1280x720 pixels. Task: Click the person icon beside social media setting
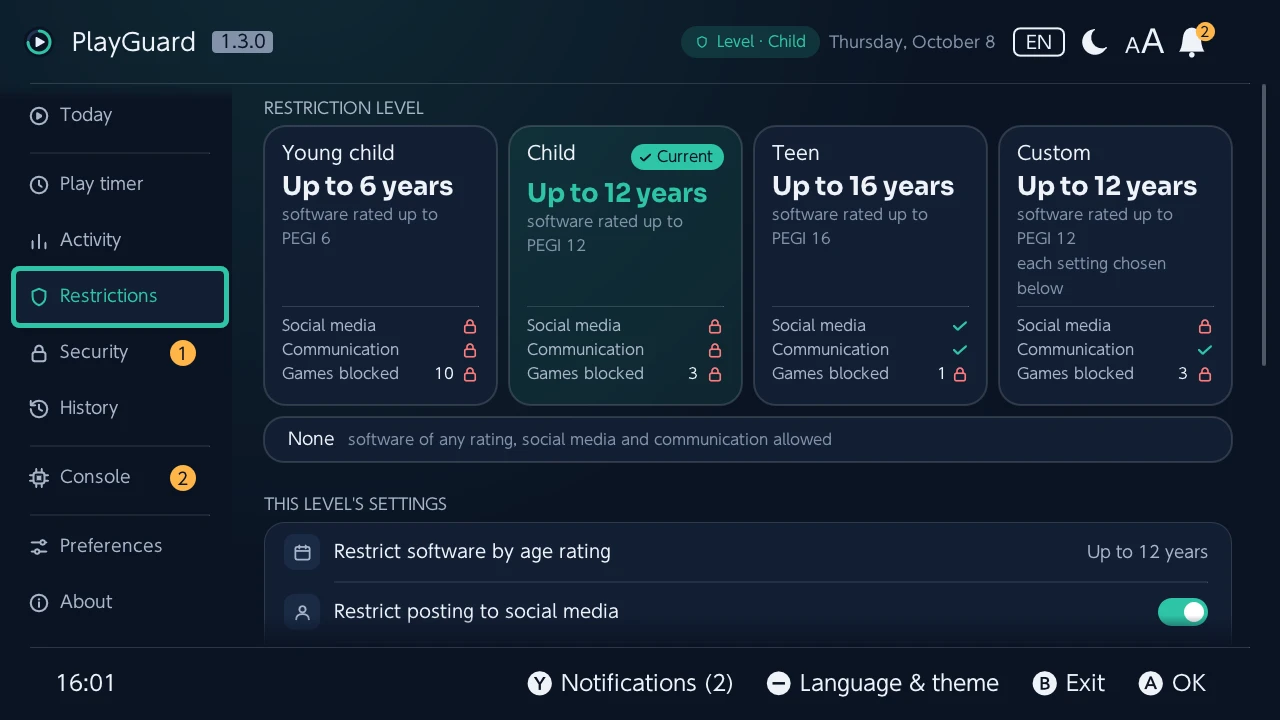point(302,612)
